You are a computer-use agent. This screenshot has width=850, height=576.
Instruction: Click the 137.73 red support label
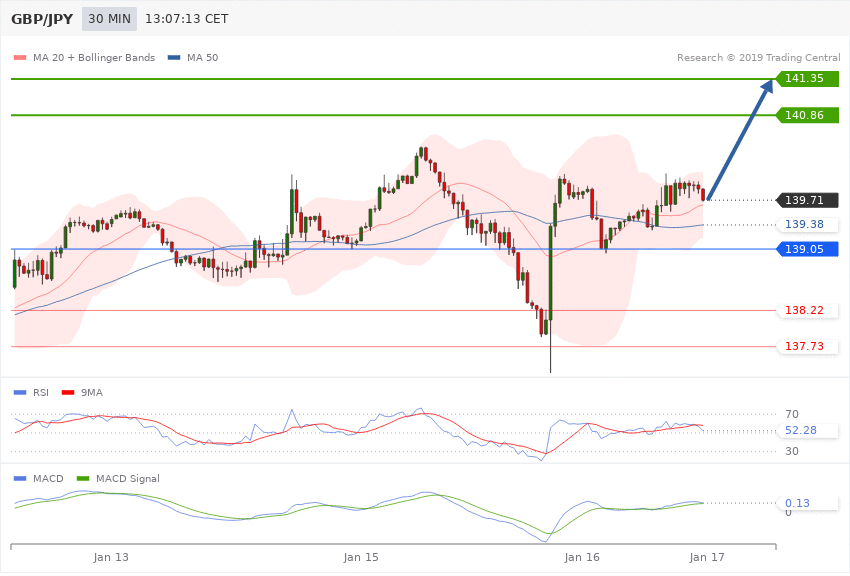[x=807, y=346]
